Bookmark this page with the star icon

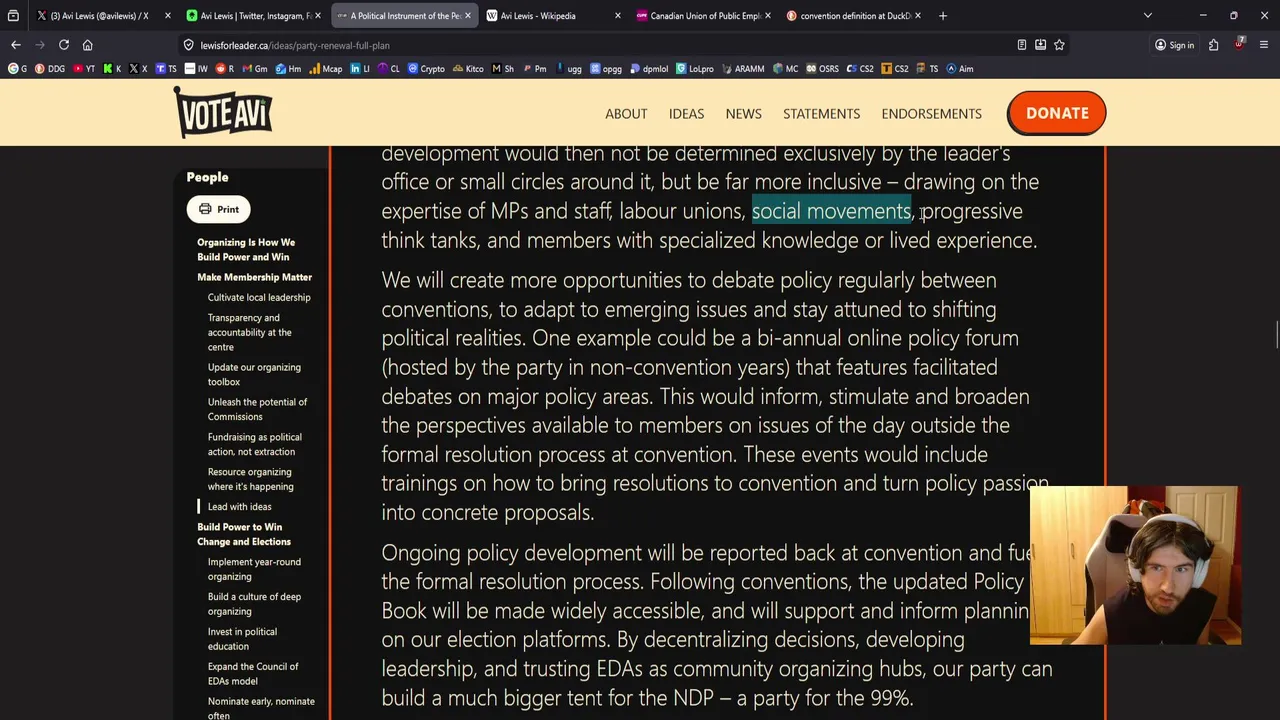[x=1059, y=45]
